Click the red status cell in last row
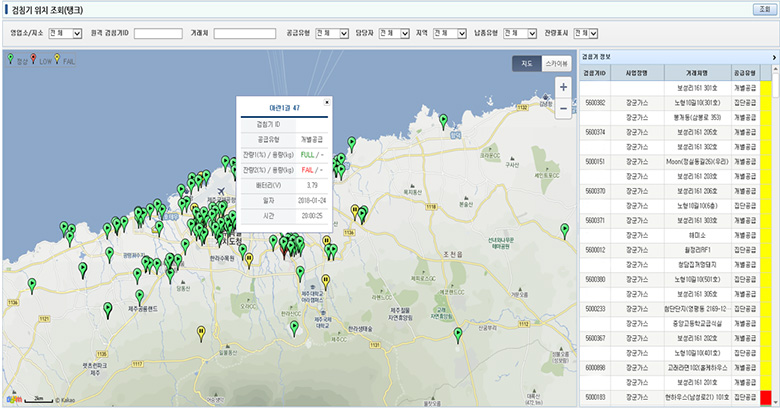This screenshot has height=408, width=780. tap(766, 398)
